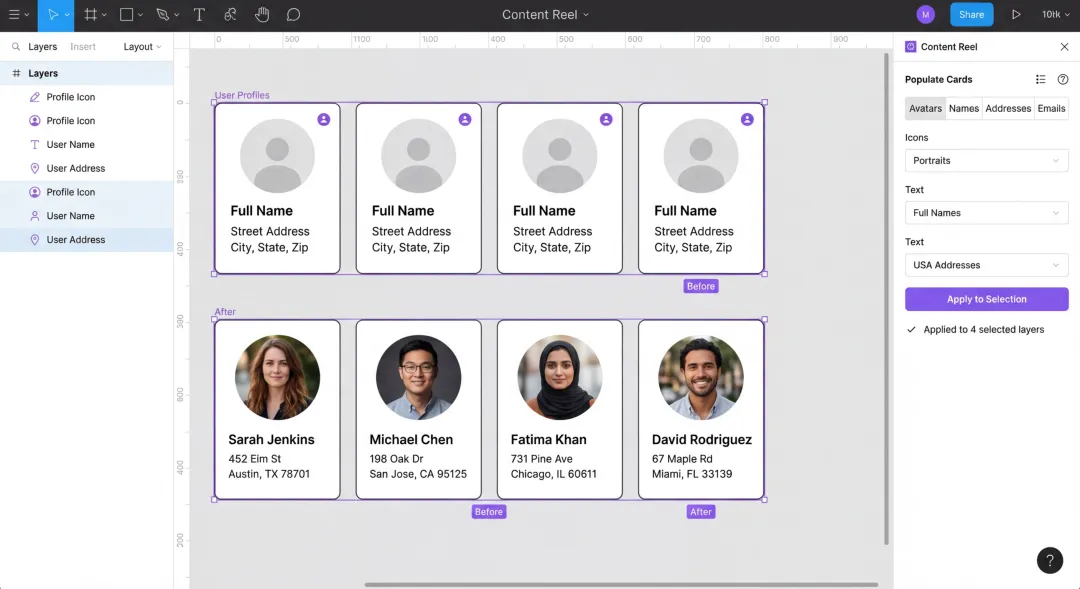Click the Share button
Image resolution: width=1080 pixels, height=589 pixels.
[x=971, y=15]
